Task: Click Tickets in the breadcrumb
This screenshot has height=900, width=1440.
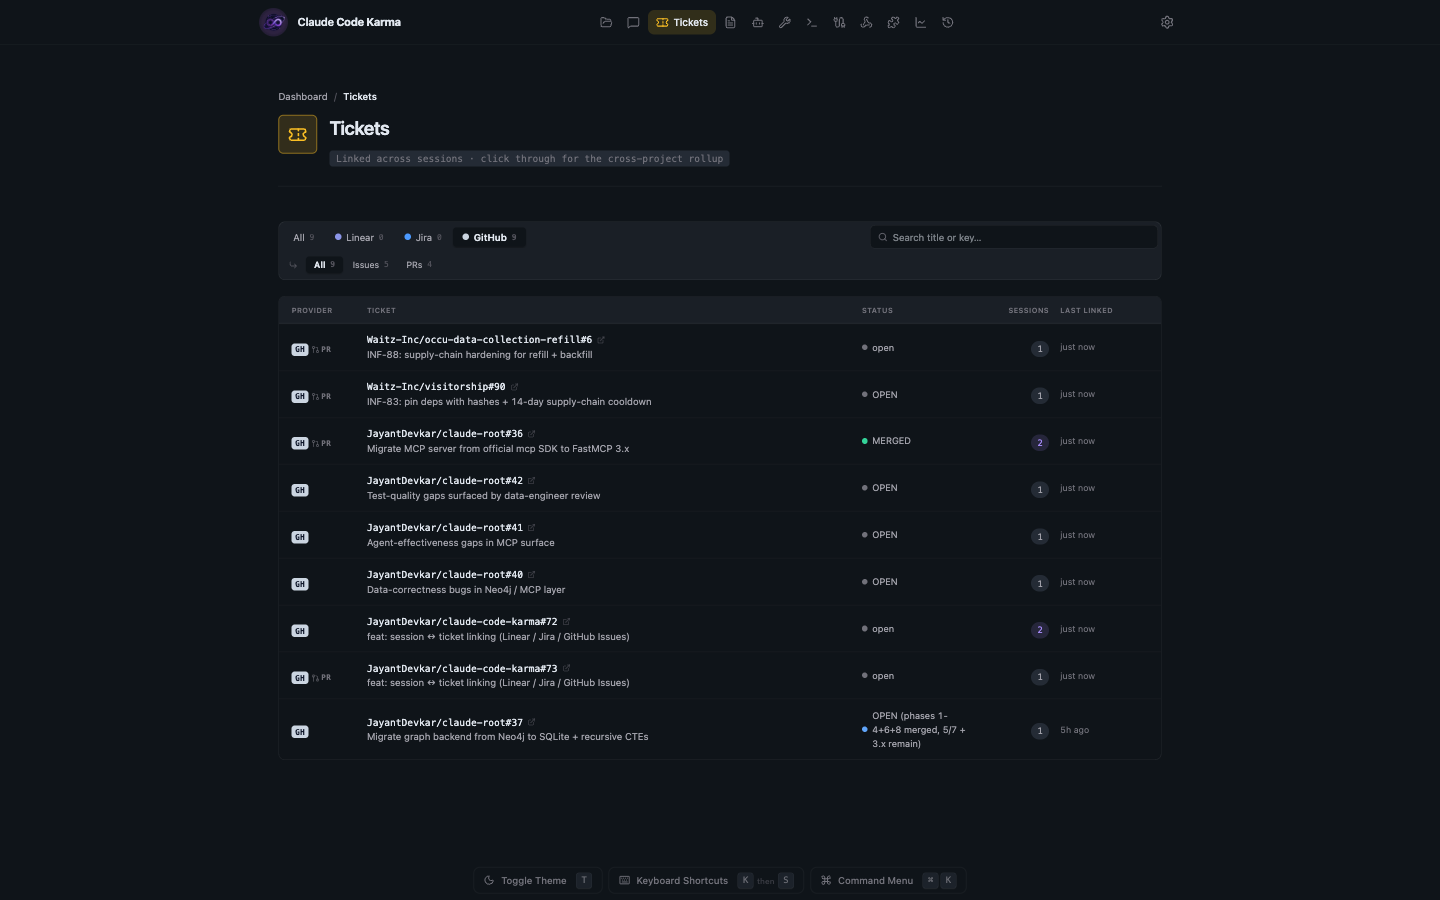Action: click(x=360, y=97)
